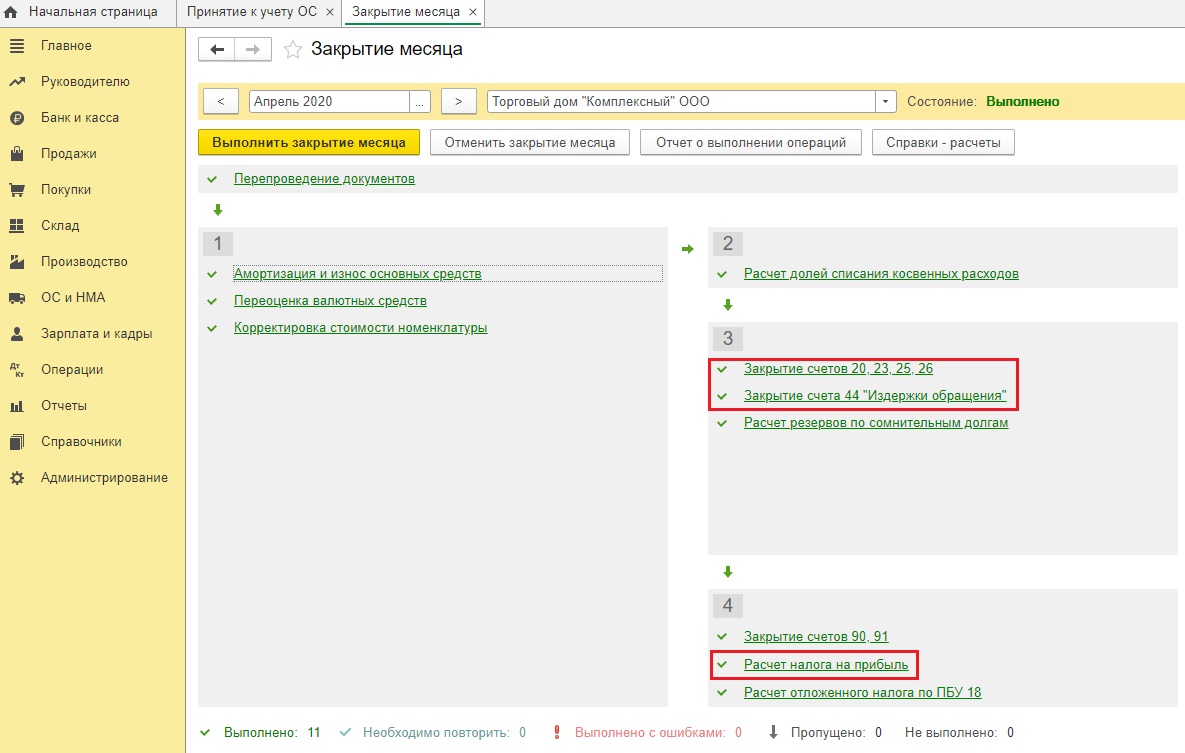
Task: Open Расчет долей списания косвенных расходов
Action: (x=881, y=274)
